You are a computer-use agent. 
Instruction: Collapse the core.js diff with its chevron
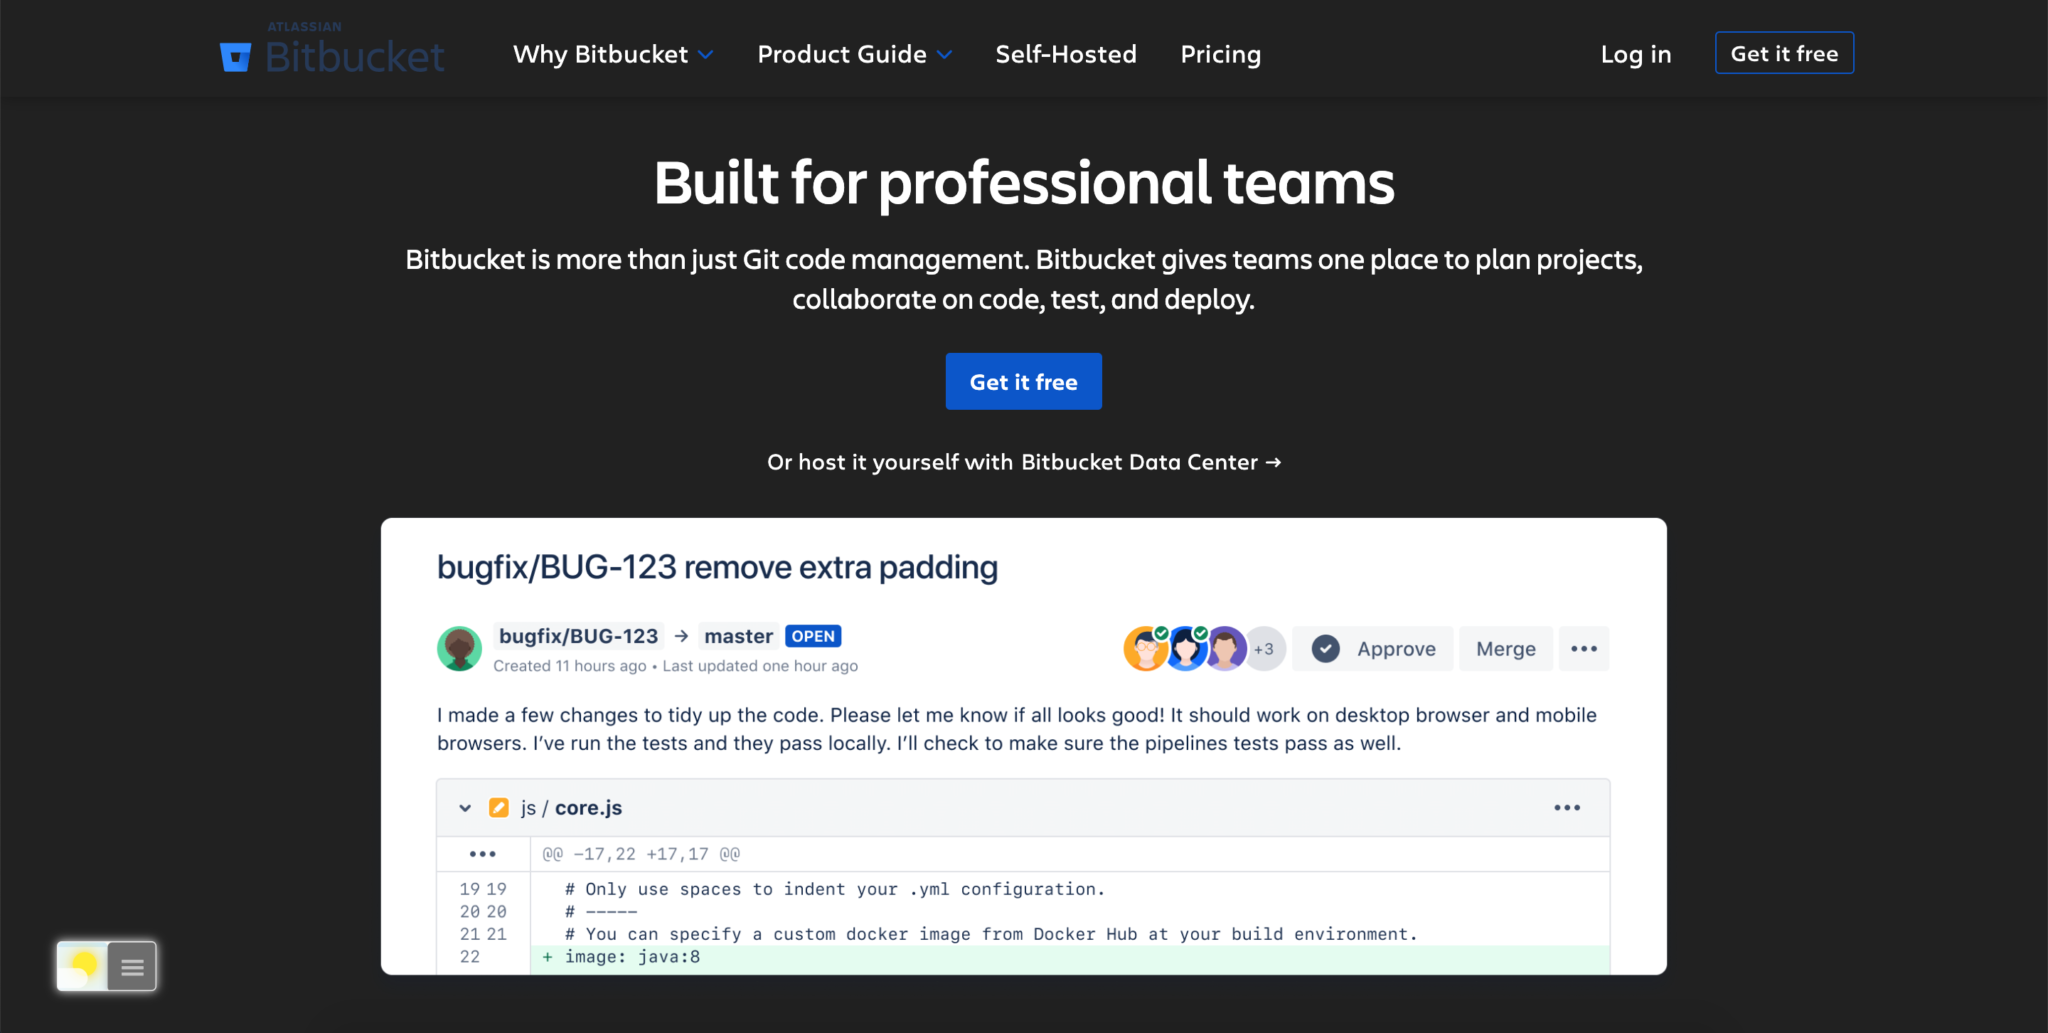point(464,807)
